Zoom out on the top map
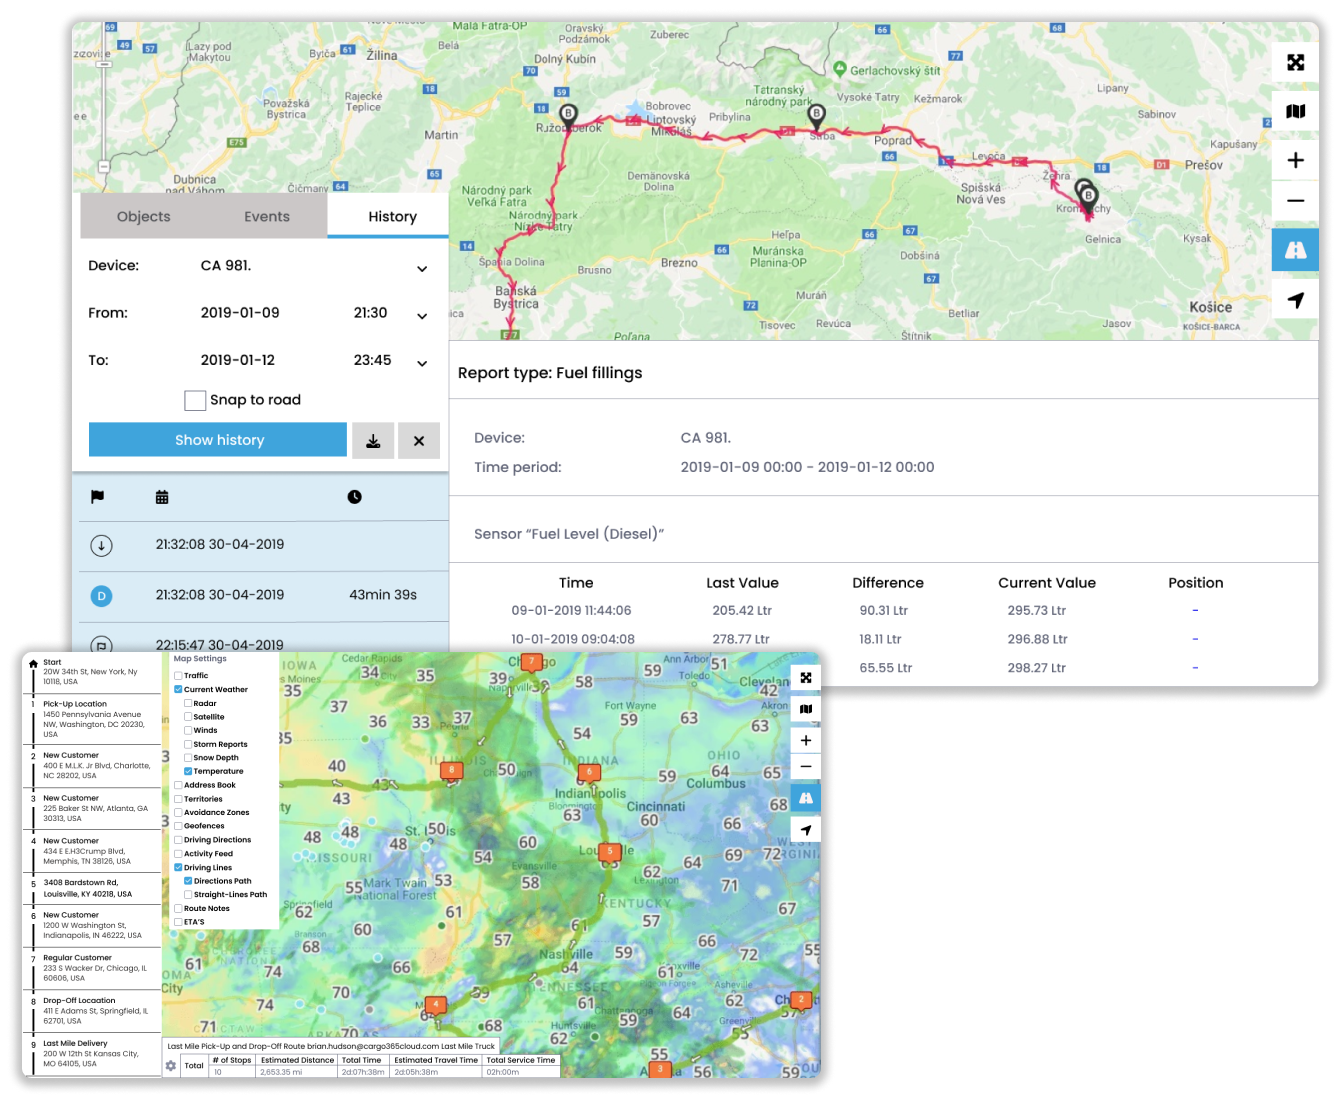 1295,201
